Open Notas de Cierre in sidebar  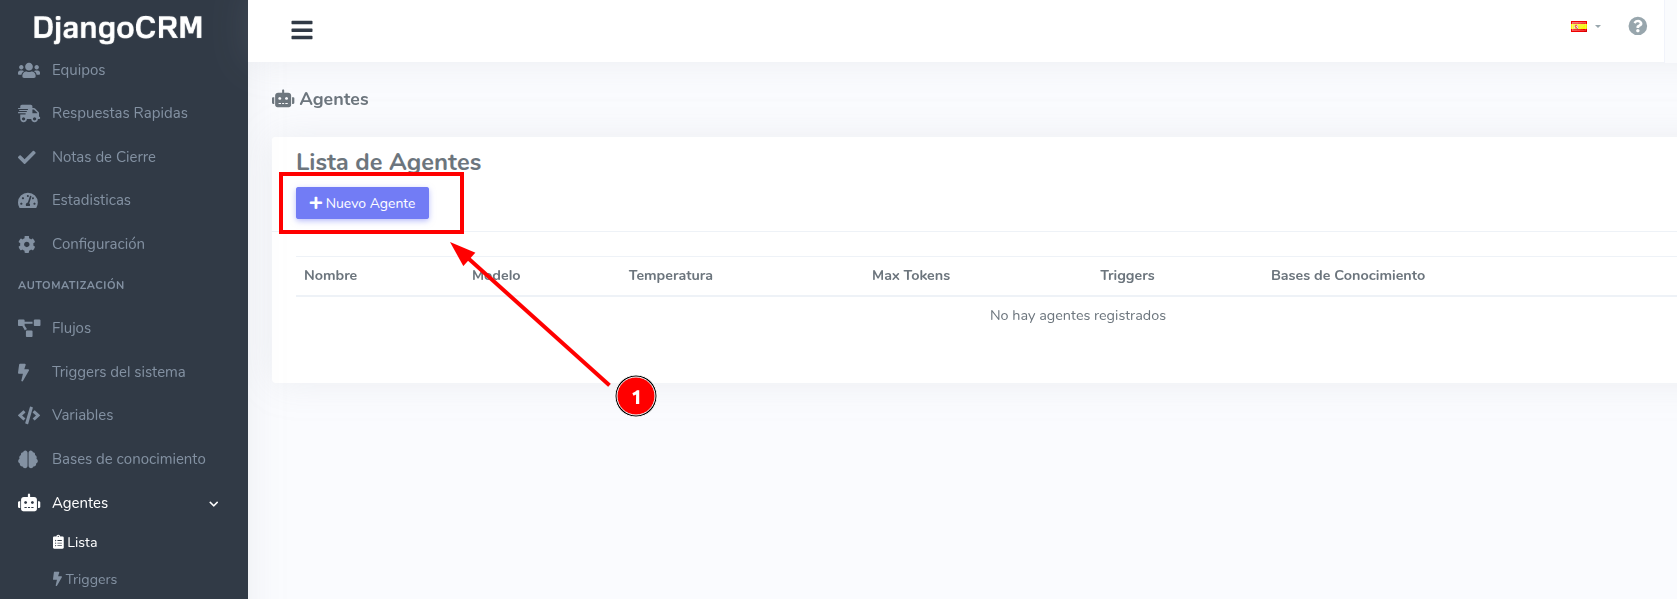[x=103, y=157]
